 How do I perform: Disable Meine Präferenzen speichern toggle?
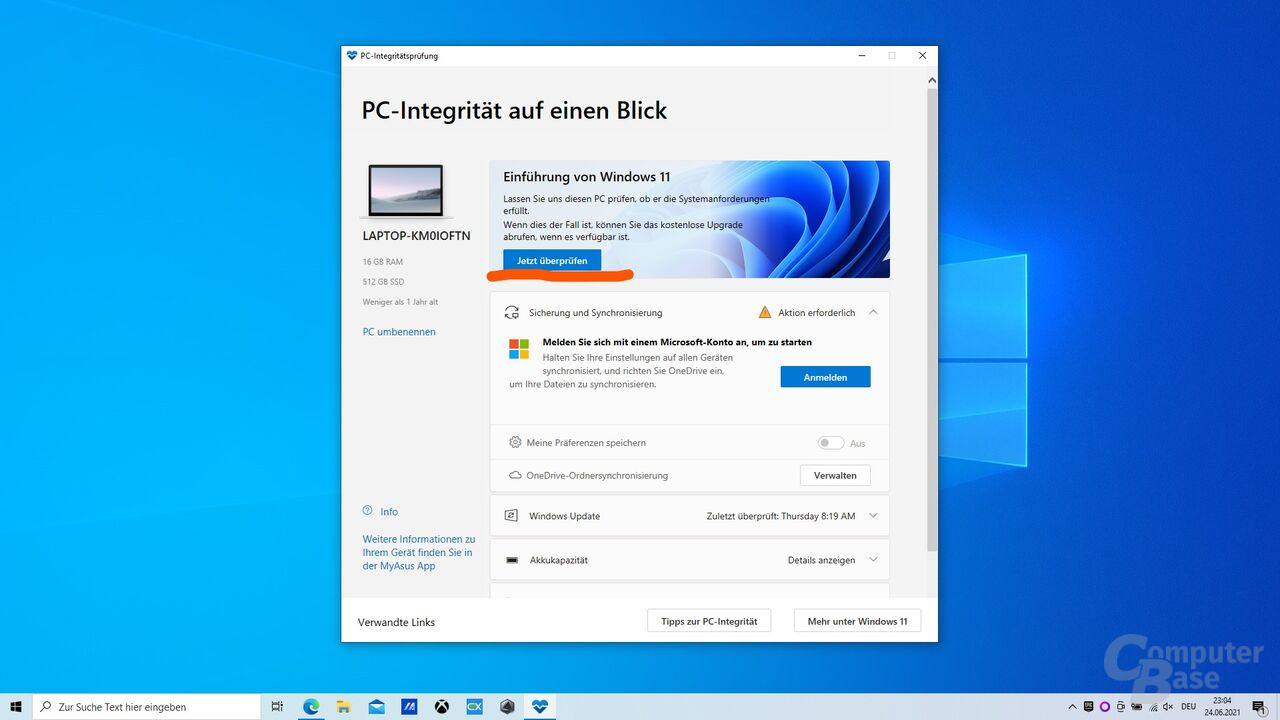click(x=830, y=442)
